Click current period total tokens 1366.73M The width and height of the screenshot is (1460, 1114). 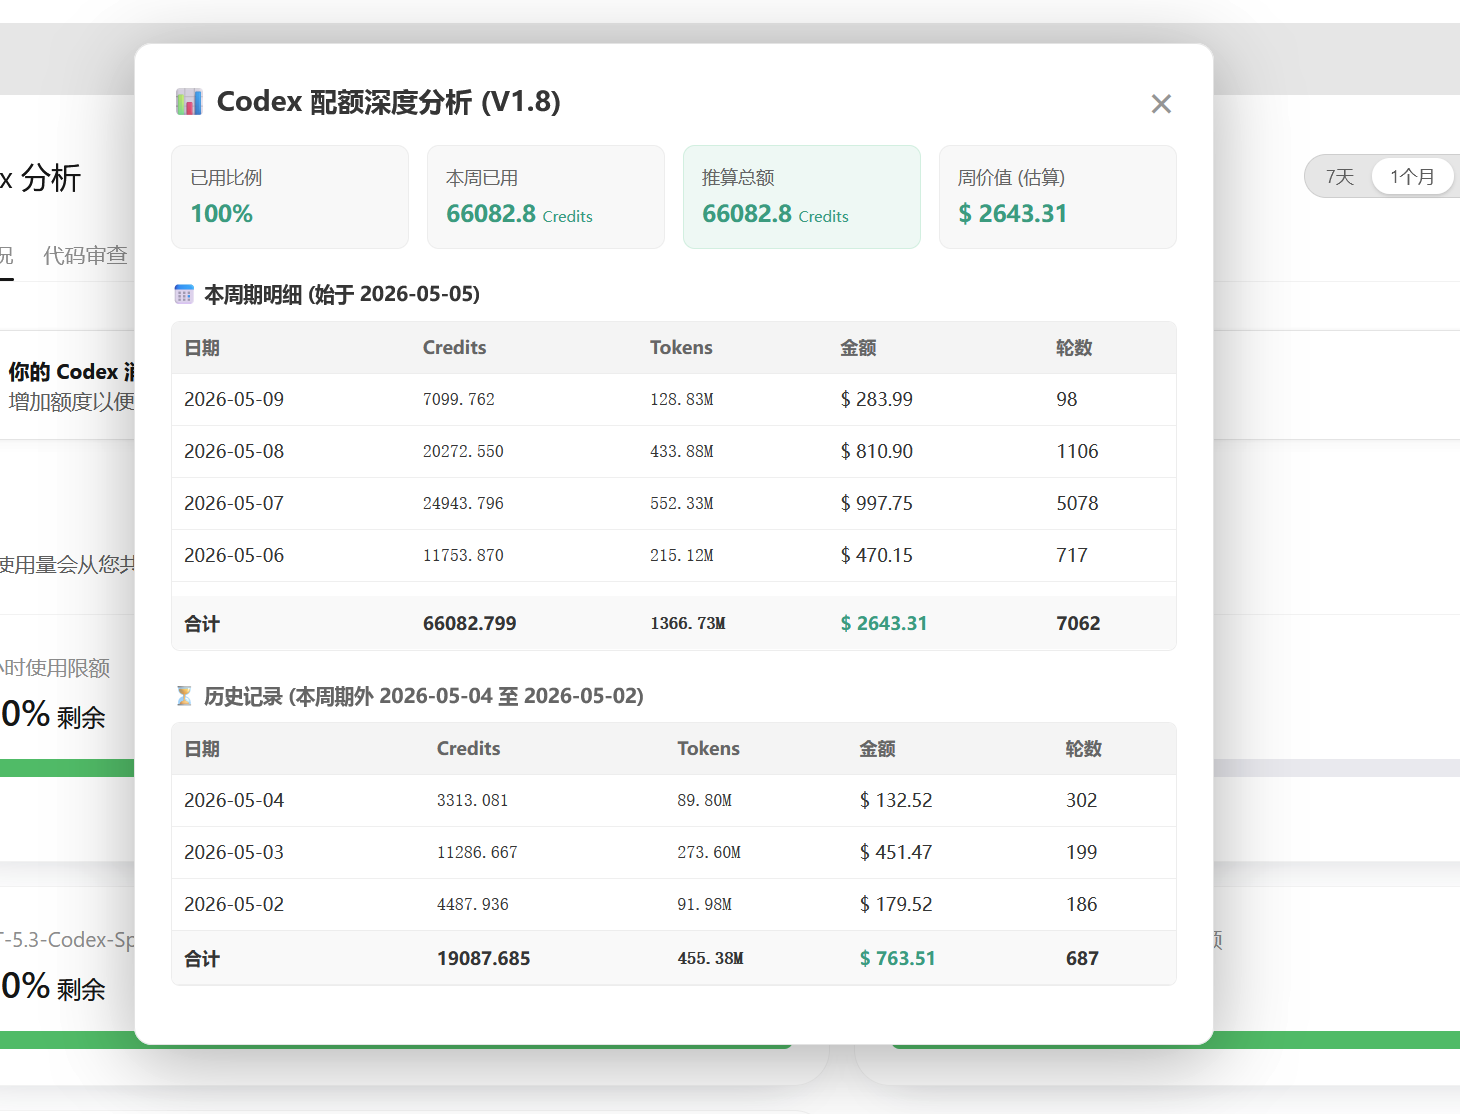pos(688,623)
